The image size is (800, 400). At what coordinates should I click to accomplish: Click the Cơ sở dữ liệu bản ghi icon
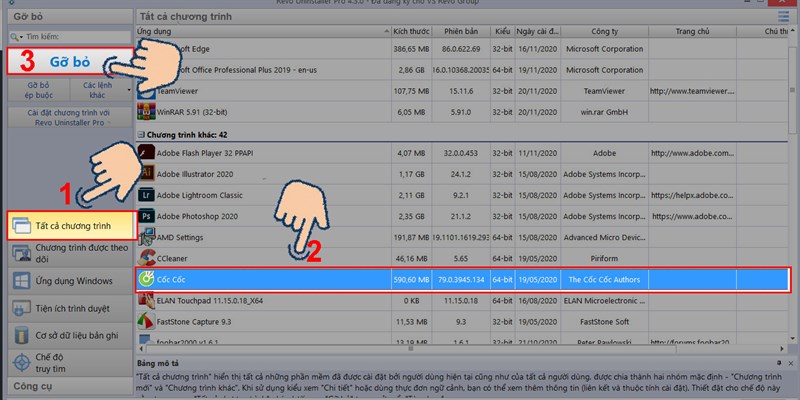[22, 335]
